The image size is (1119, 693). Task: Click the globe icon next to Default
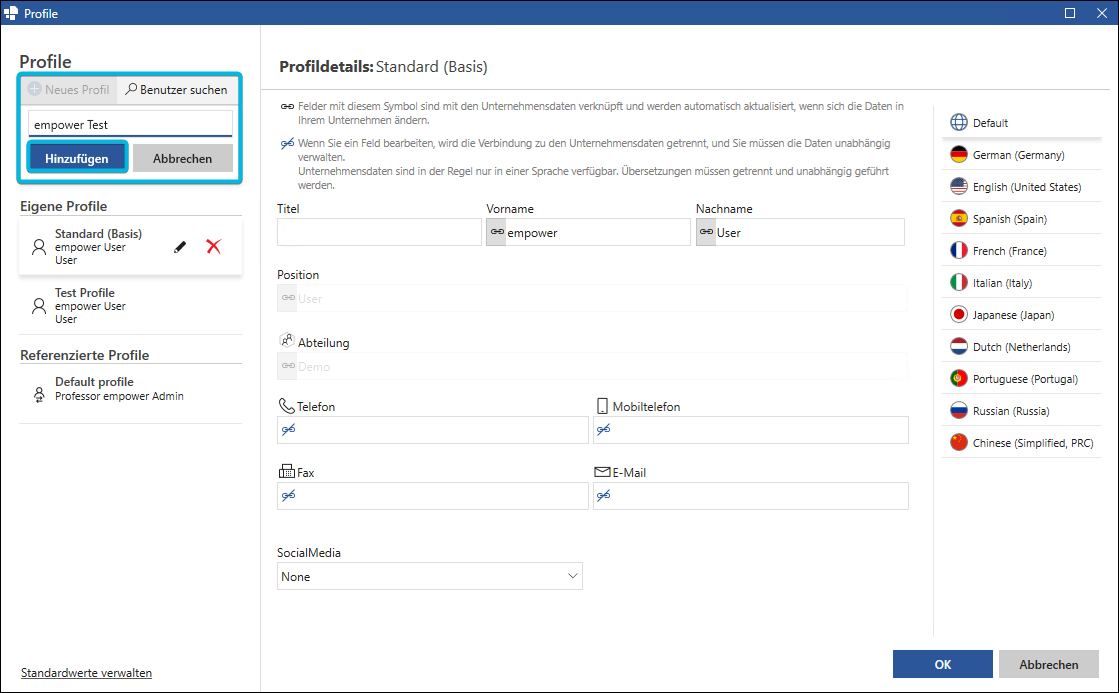[959, 122]
